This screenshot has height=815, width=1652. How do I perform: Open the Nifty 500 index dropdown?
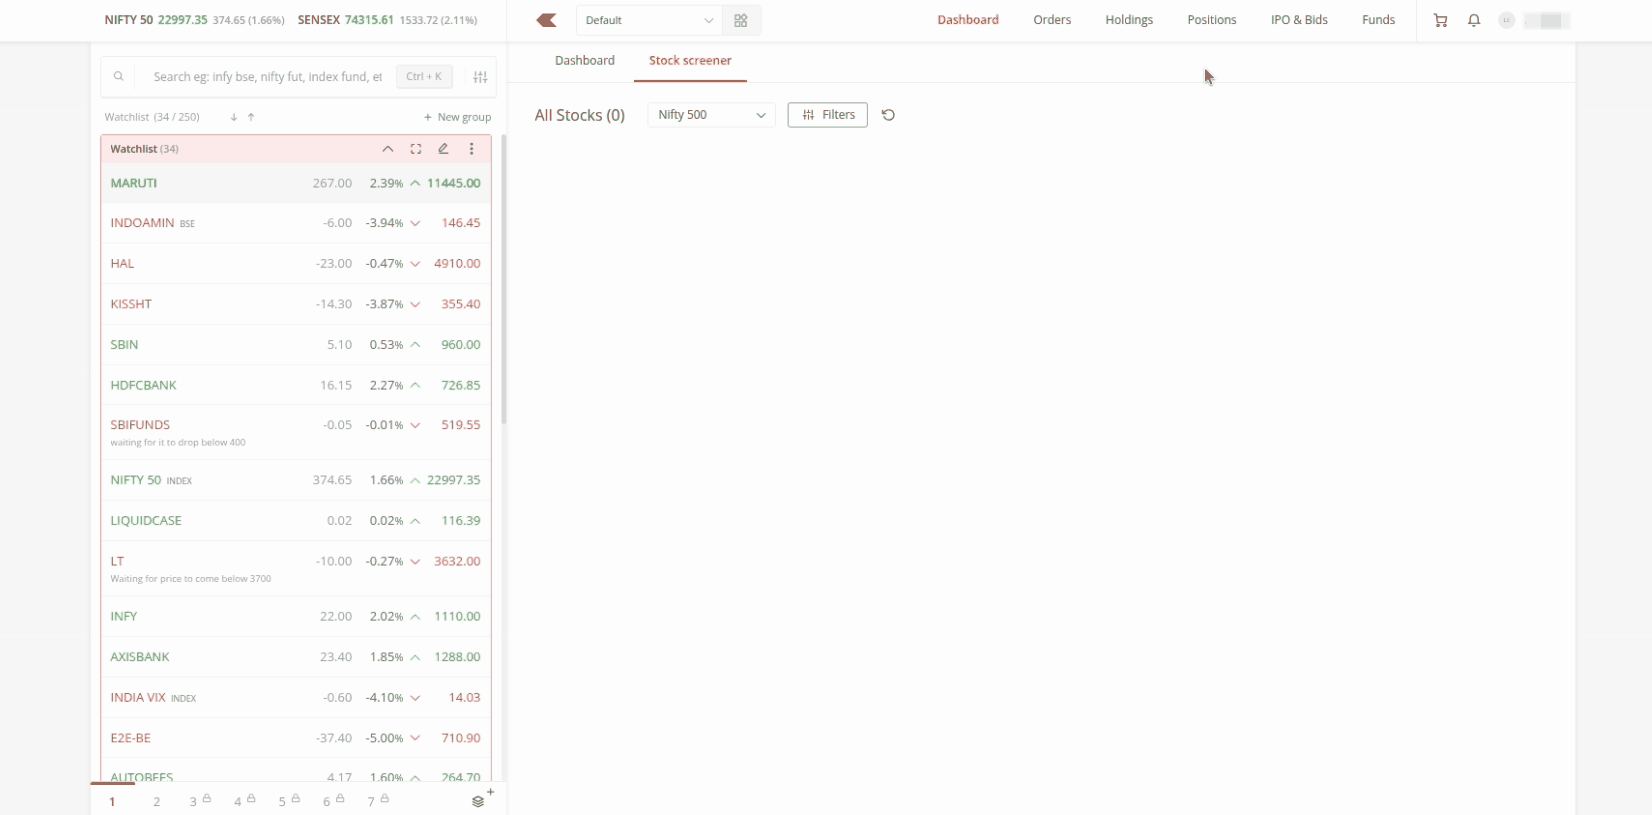pos(711,115)
